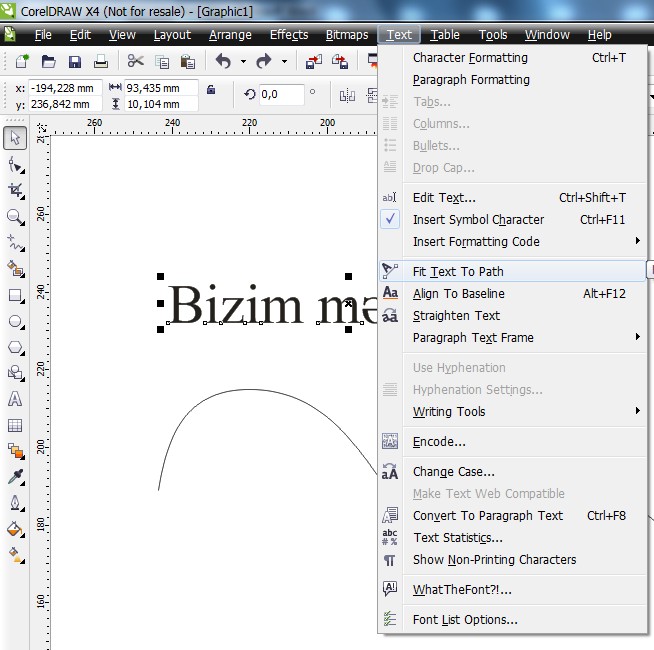Toggle Insert Symbol Character checkmark

tap(390, 219)
